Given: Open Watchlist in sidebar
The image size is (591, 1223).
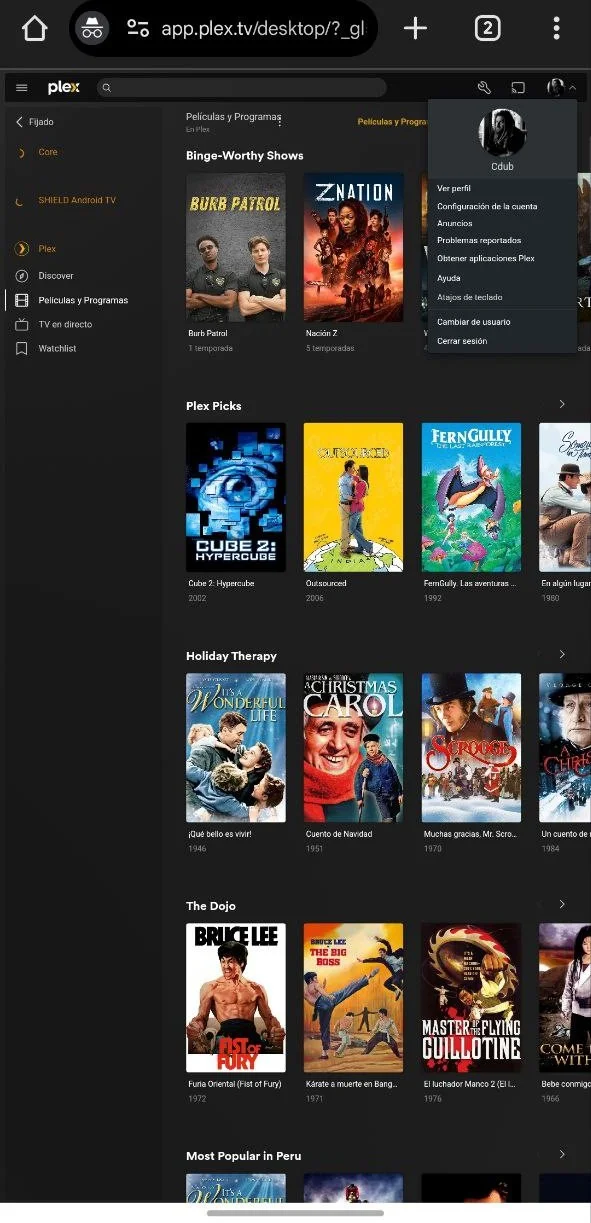Looking at the screenshot, I should click(57, 348).
